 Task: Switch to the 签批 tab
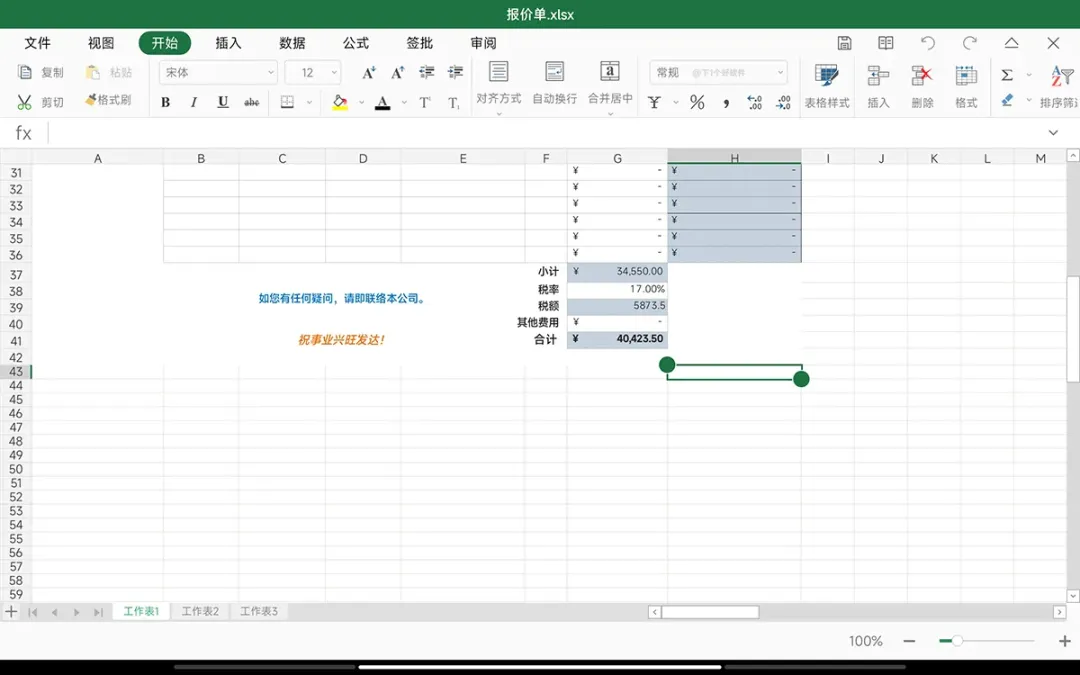(x=419, y=43)
